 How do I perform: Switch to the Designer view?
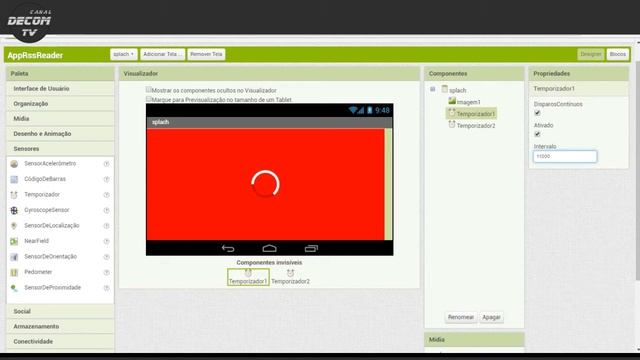(x=591, y=54)
